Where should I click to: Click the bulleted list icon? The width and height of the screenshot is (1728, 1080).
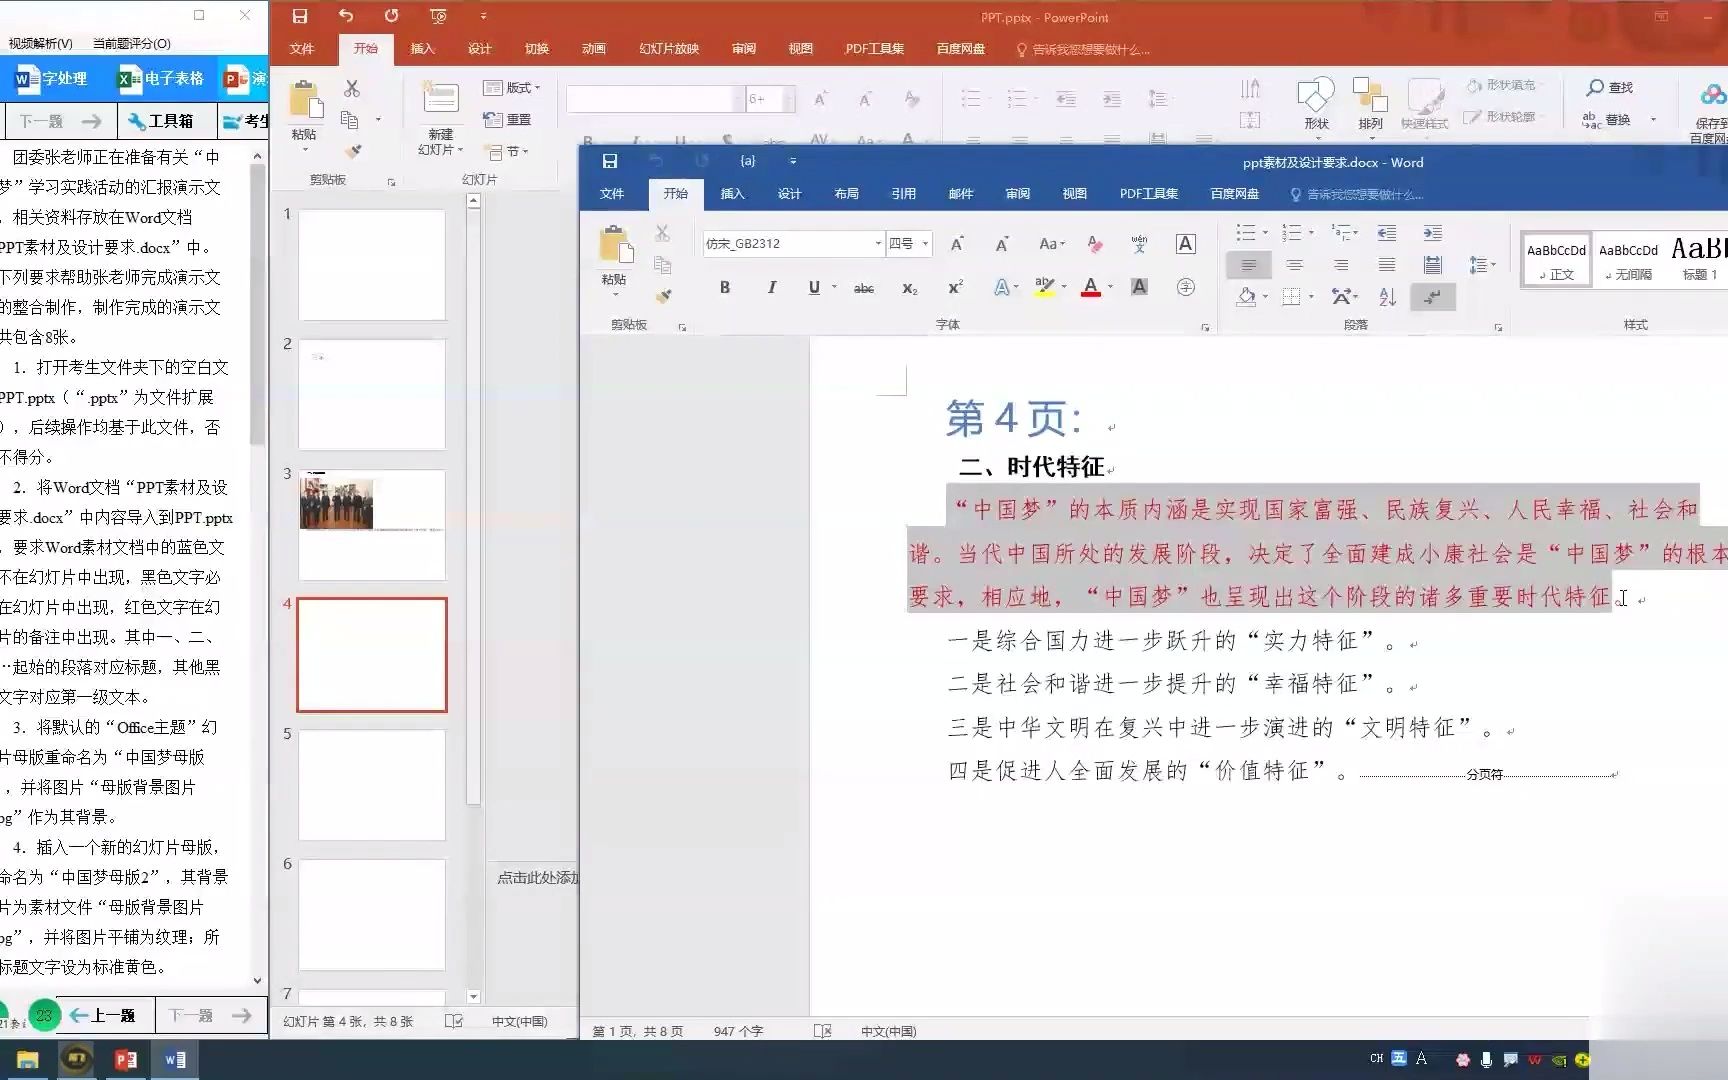[1246, 232]
